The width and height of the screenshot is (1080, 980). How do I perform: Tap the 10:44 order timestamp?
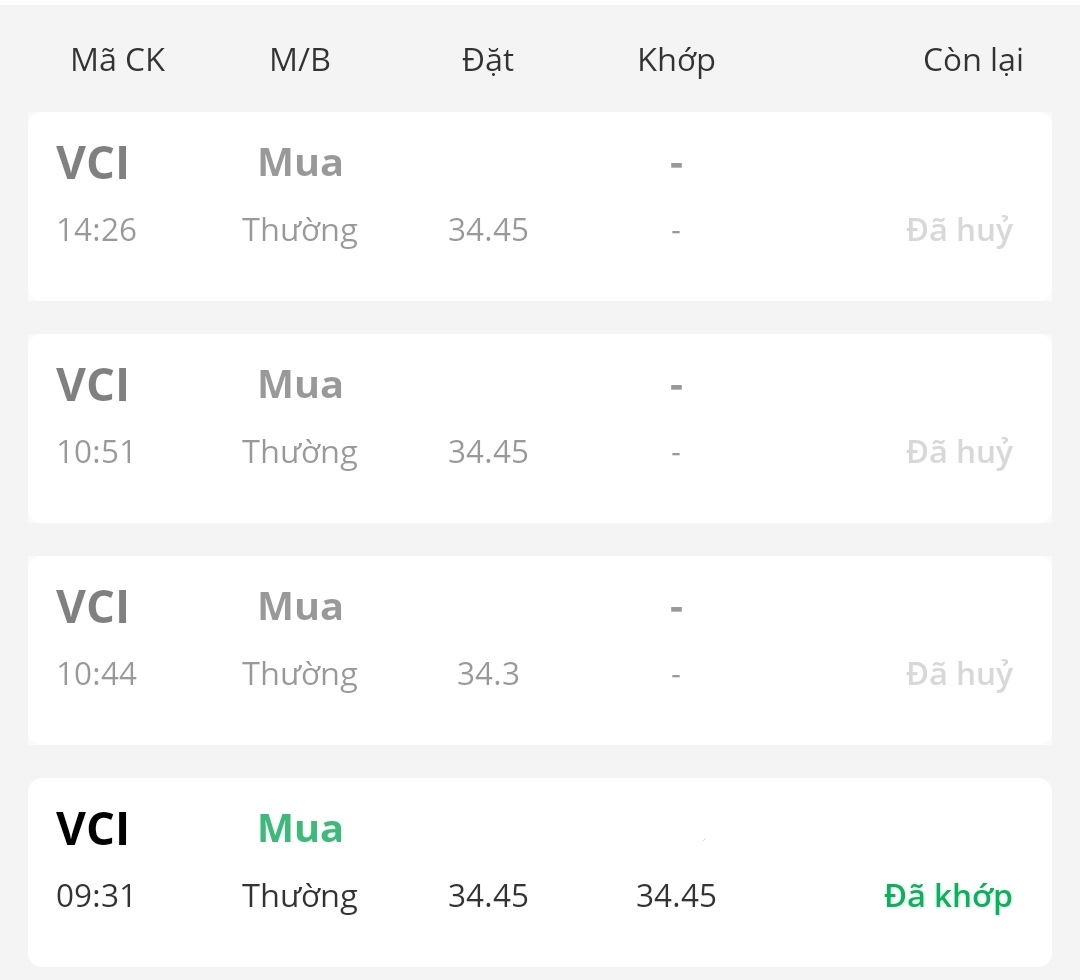pyautogui.click(x=96, y=674)
